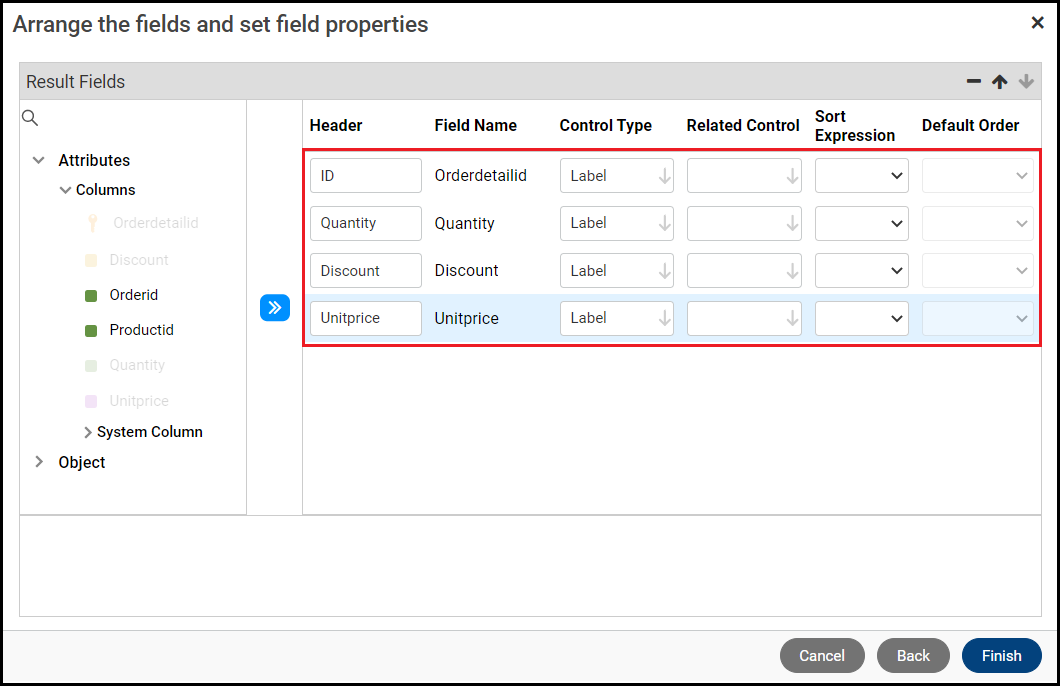Image resolution: width=1060 pixels, height=686 pixels.
Task: Collapse the Columns tree node
Action: [66, 190]
